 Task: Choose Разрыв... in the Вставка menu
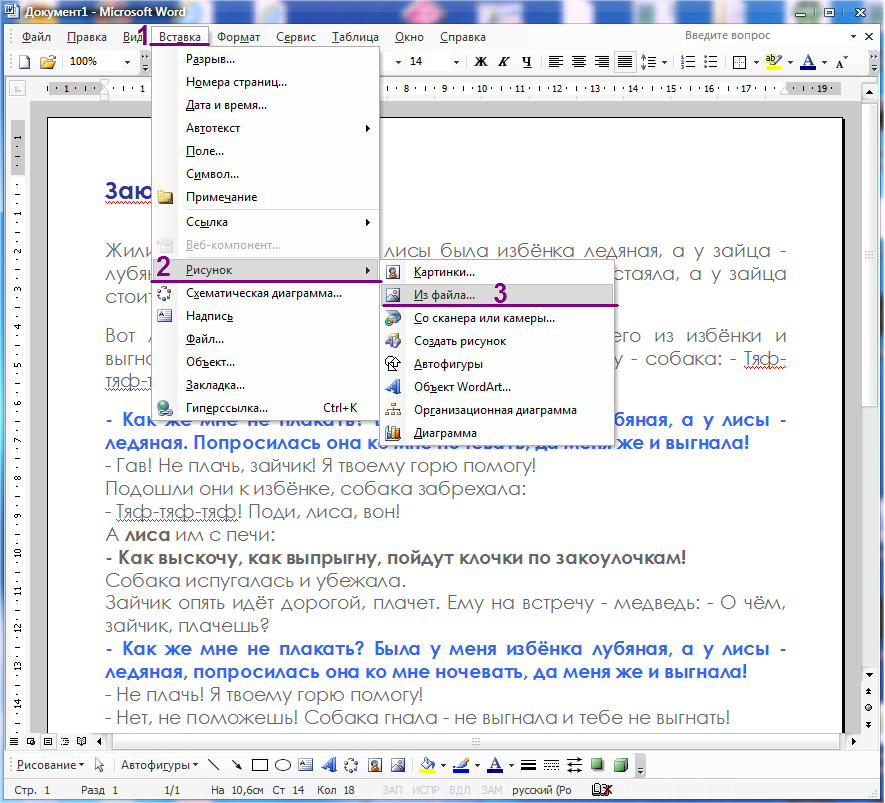265,59
